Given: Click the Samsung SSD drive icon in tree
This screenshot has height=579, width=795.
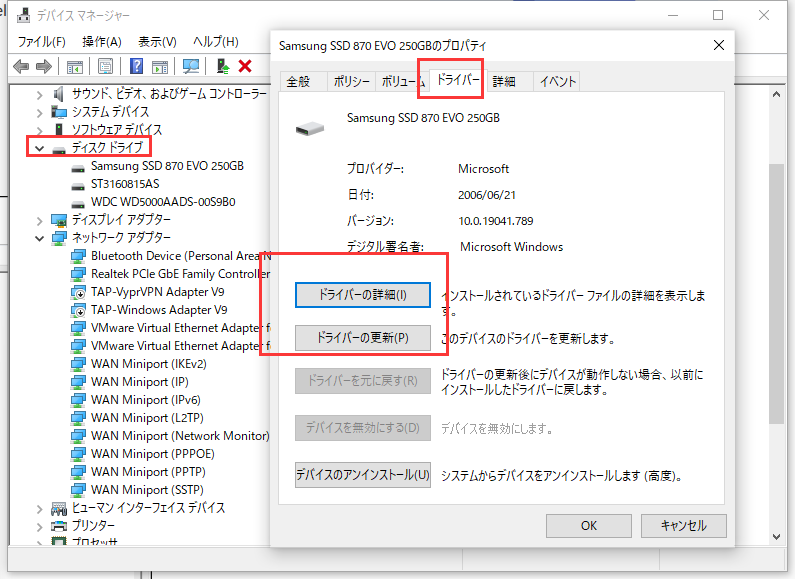Looking at the screenshot, I should (x=78, y=167).
